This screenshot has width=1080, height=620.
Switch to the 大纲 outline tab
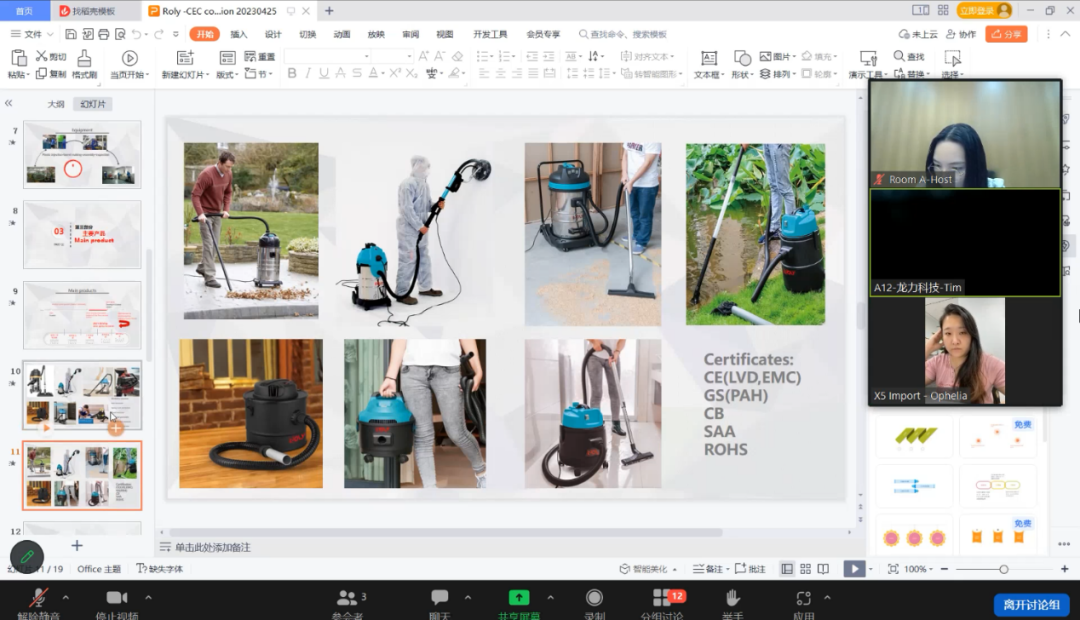click(56, 104)
